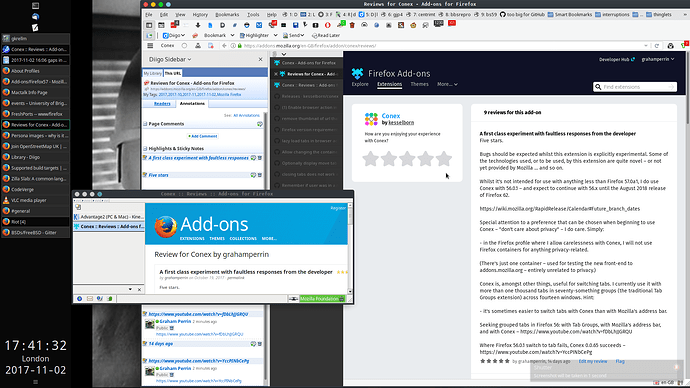690x388 pixels.
Task: Click the Opera icon in Firefox toolbar
Action: 327,25
